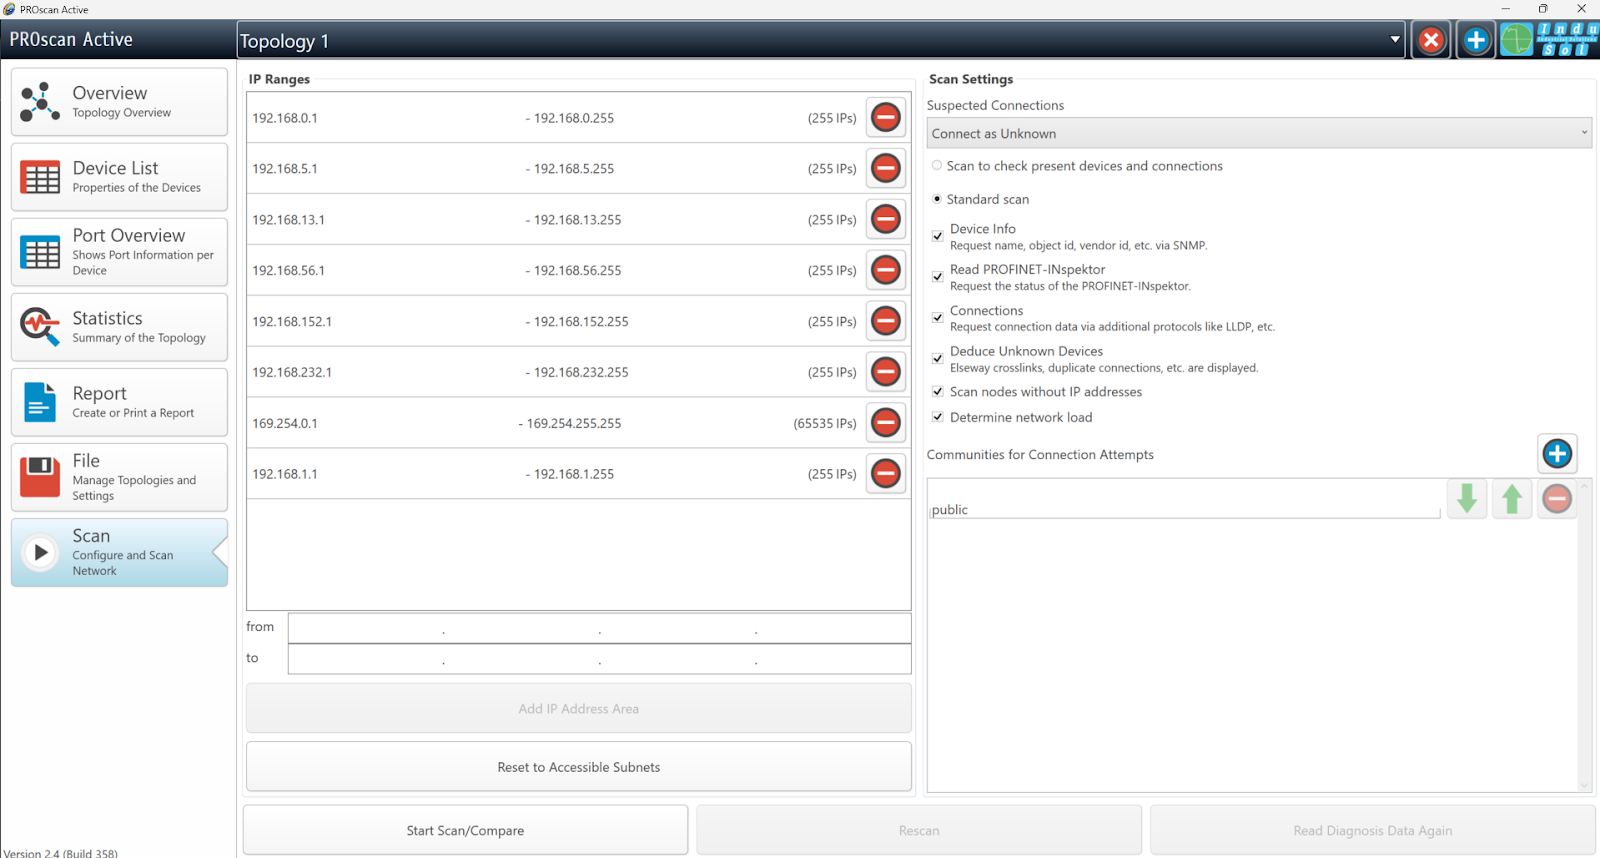Click Read Diagnosis Data Again

tap(1373, 830)
